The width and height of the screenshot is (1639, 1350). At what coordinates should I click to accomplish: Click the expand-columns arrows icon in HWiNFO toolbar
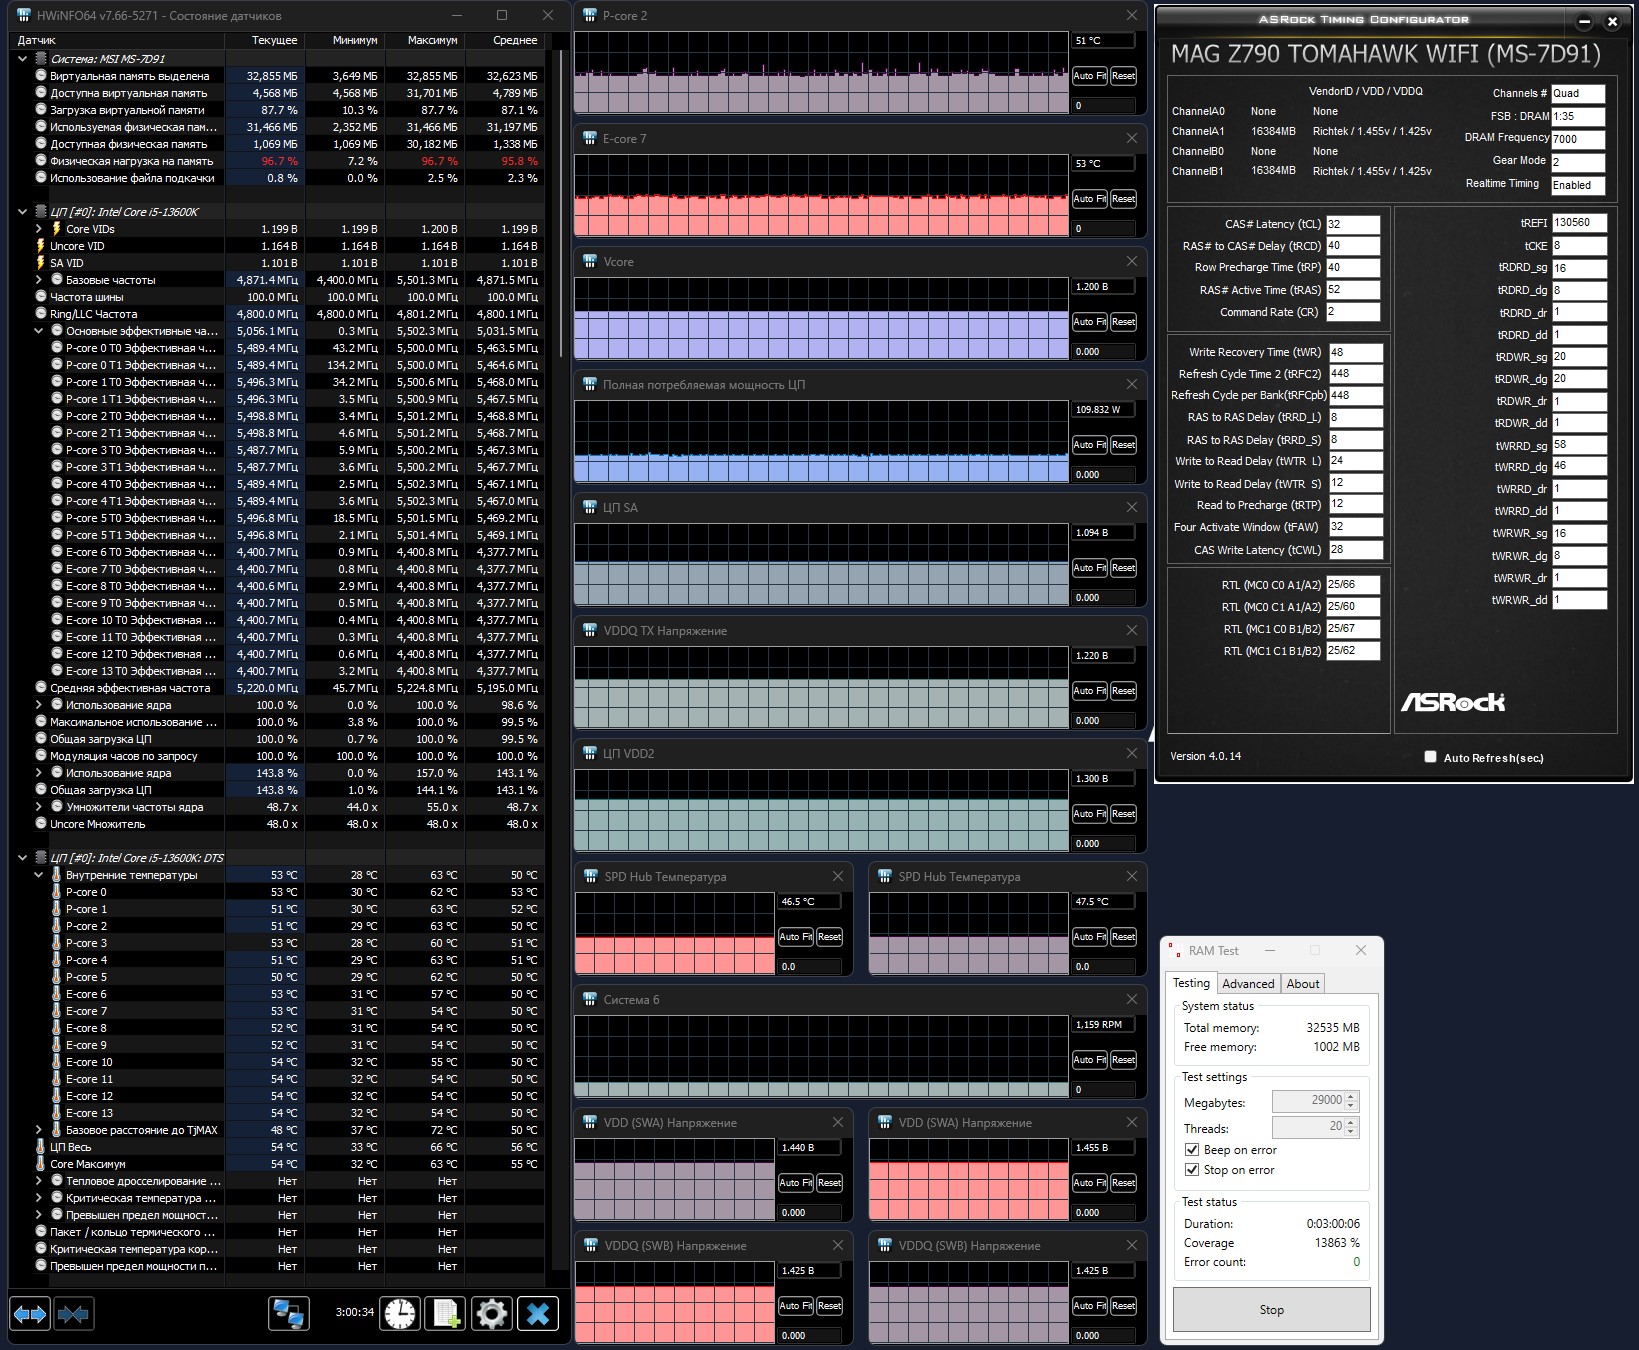click(x=30, y=1313)
